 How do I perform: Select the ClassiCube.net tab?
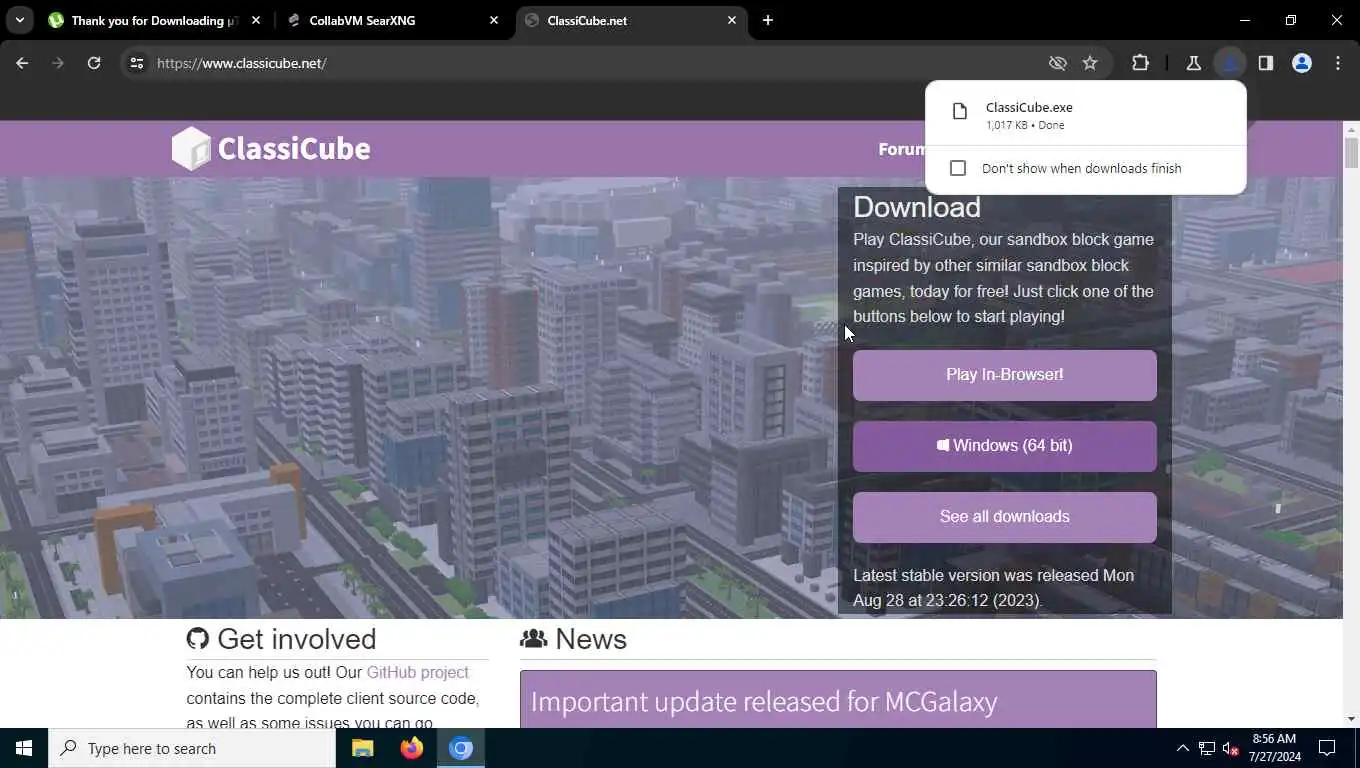tap(632, 20)
